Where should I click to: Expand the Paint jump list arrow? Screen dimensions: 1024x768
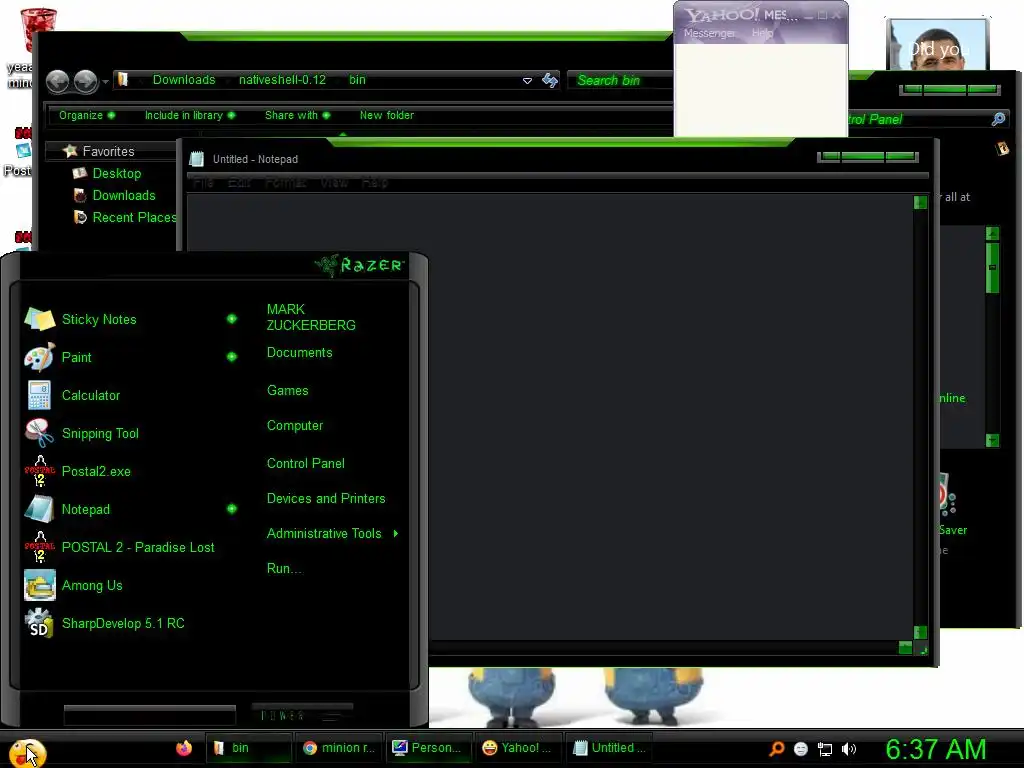pos(232,357)
